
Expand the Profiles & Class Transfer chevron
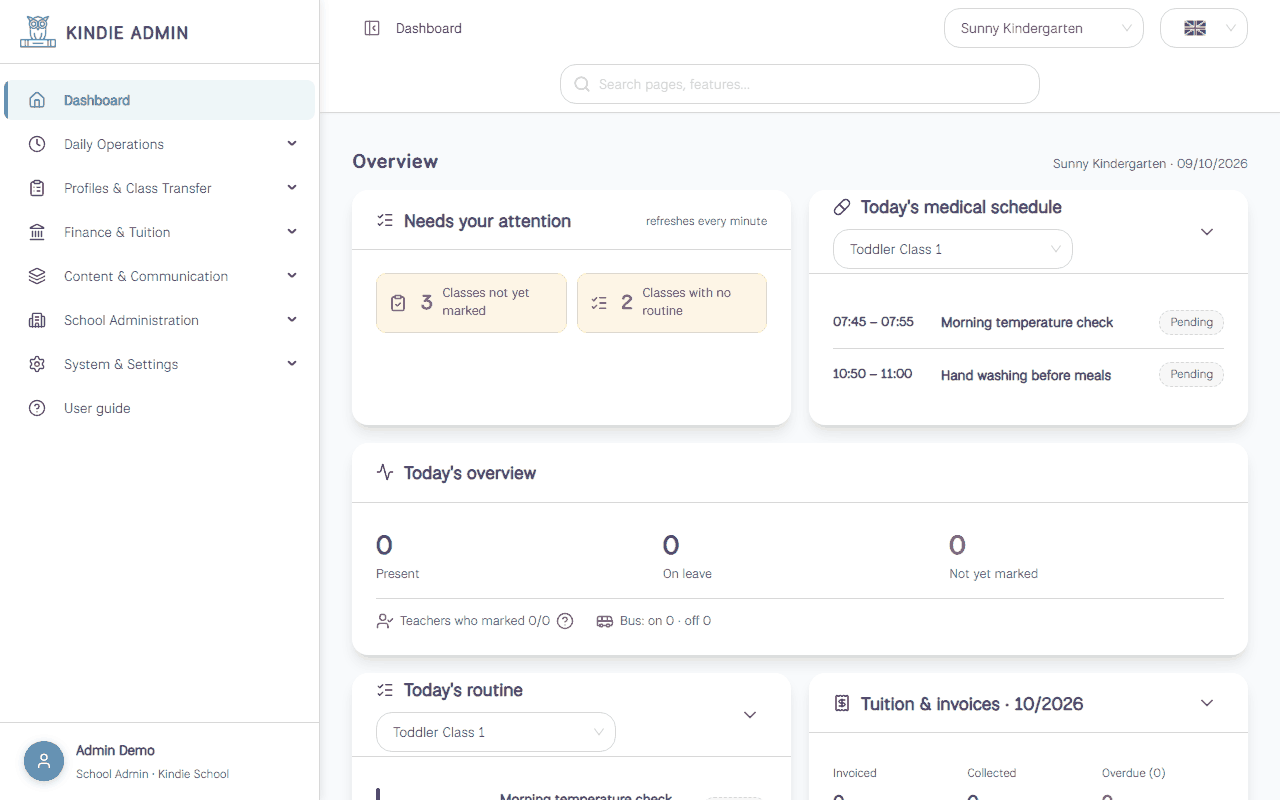point(292,188)
